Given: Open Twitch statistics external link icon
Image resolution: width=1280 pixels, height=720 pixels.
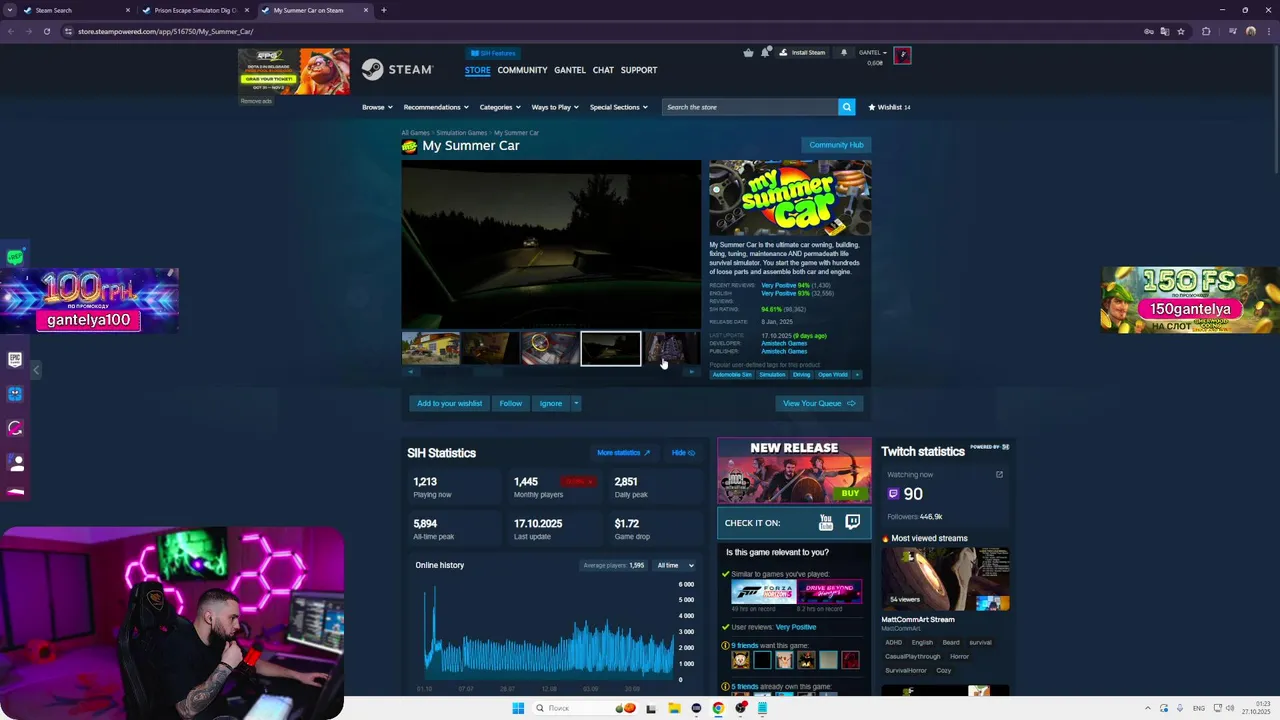Looking at the screenshot, I should tap(999, 474).
